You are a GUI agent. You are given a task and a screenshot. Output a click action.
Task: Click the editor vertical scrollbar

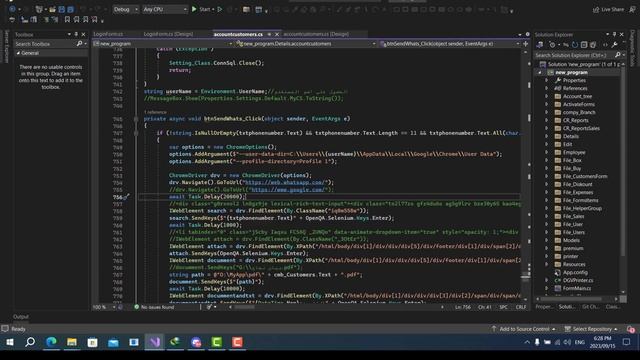[x=526, y=176]
